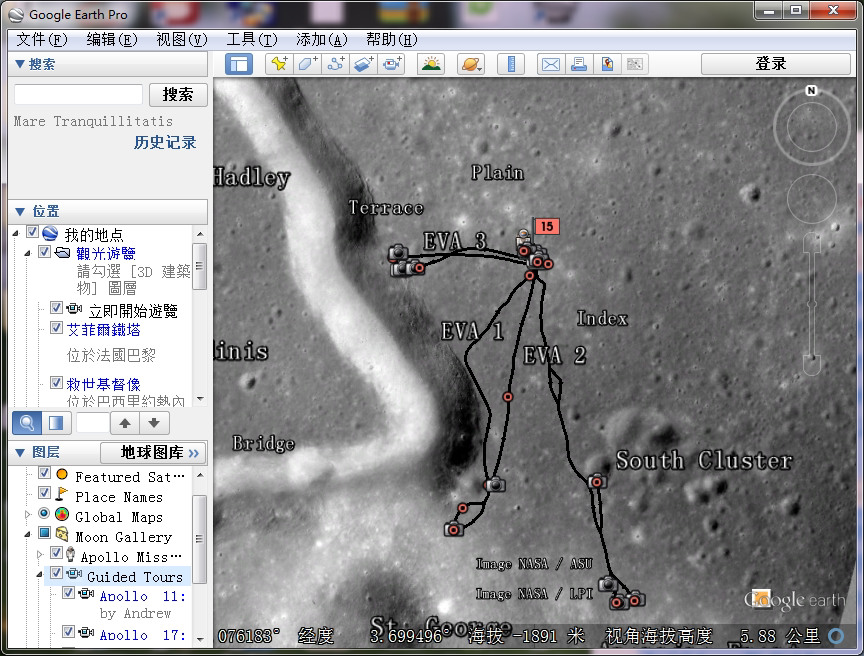This screenshot has height=656, width=864.
Task: Expand Global Maps tree node
Action: coord(28,514)
